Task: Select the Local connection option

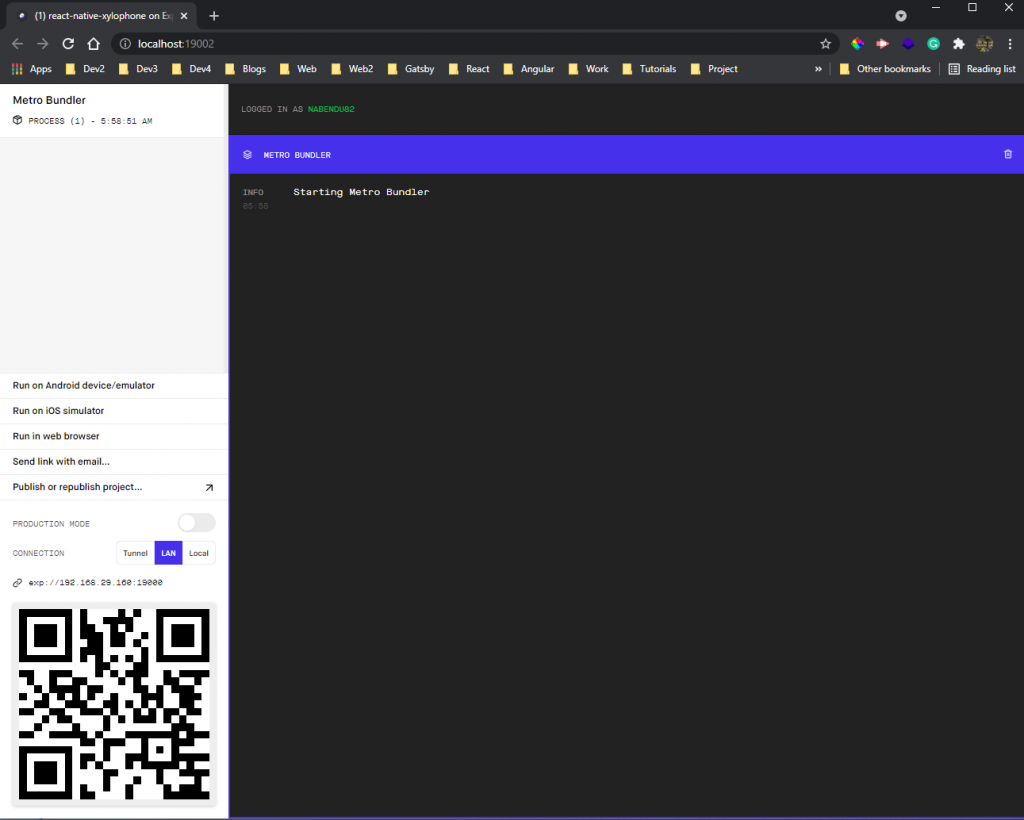Action: coord(199,553)
